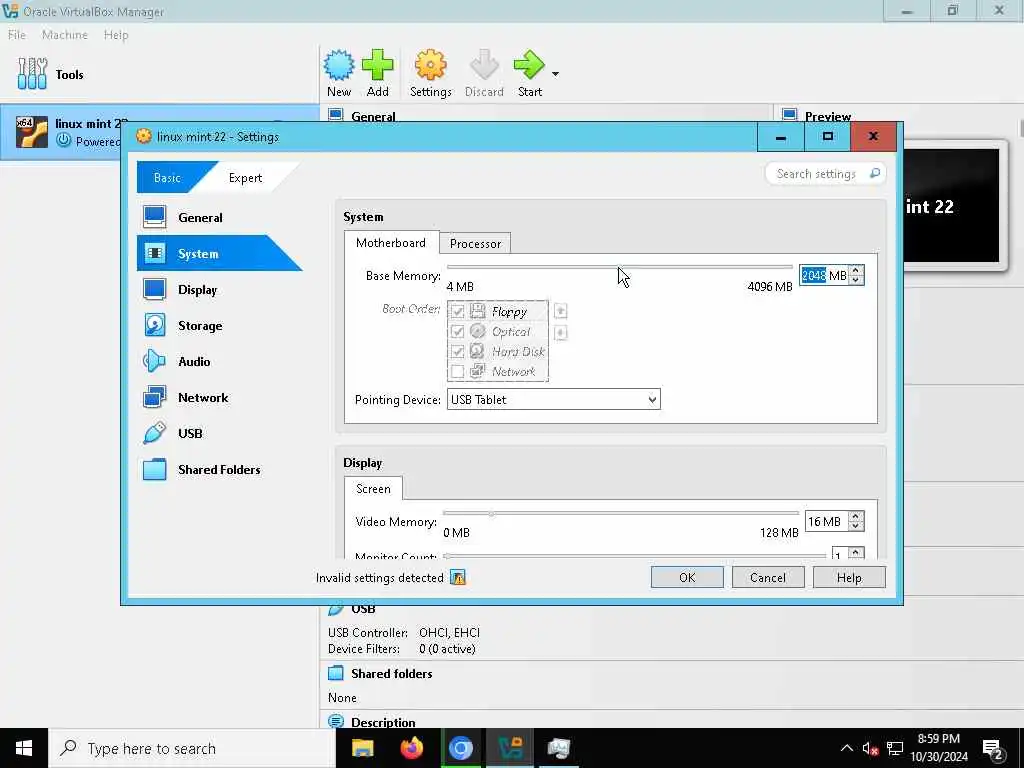Screen dimensions: 1024x768
Task: Click the Shared folders section header in Manager
Action: [392, 673]
